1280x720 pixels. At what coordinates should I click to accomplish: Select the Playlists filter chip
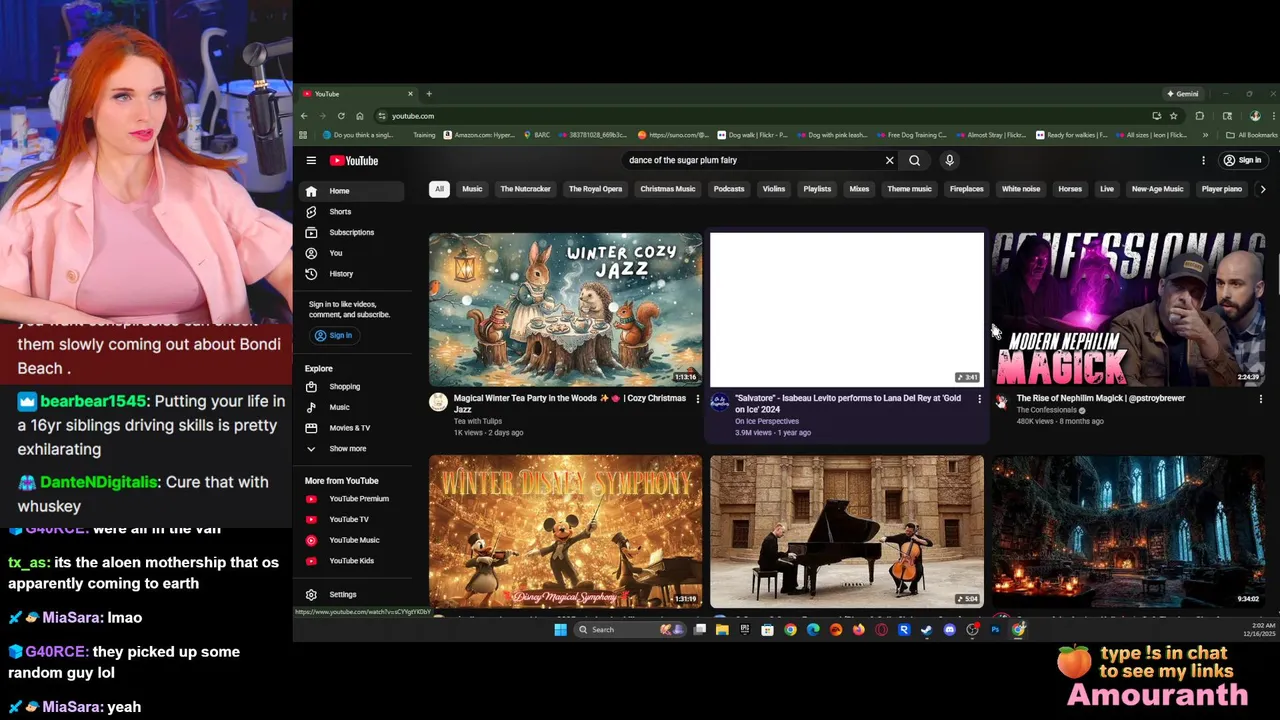[817, 189]
